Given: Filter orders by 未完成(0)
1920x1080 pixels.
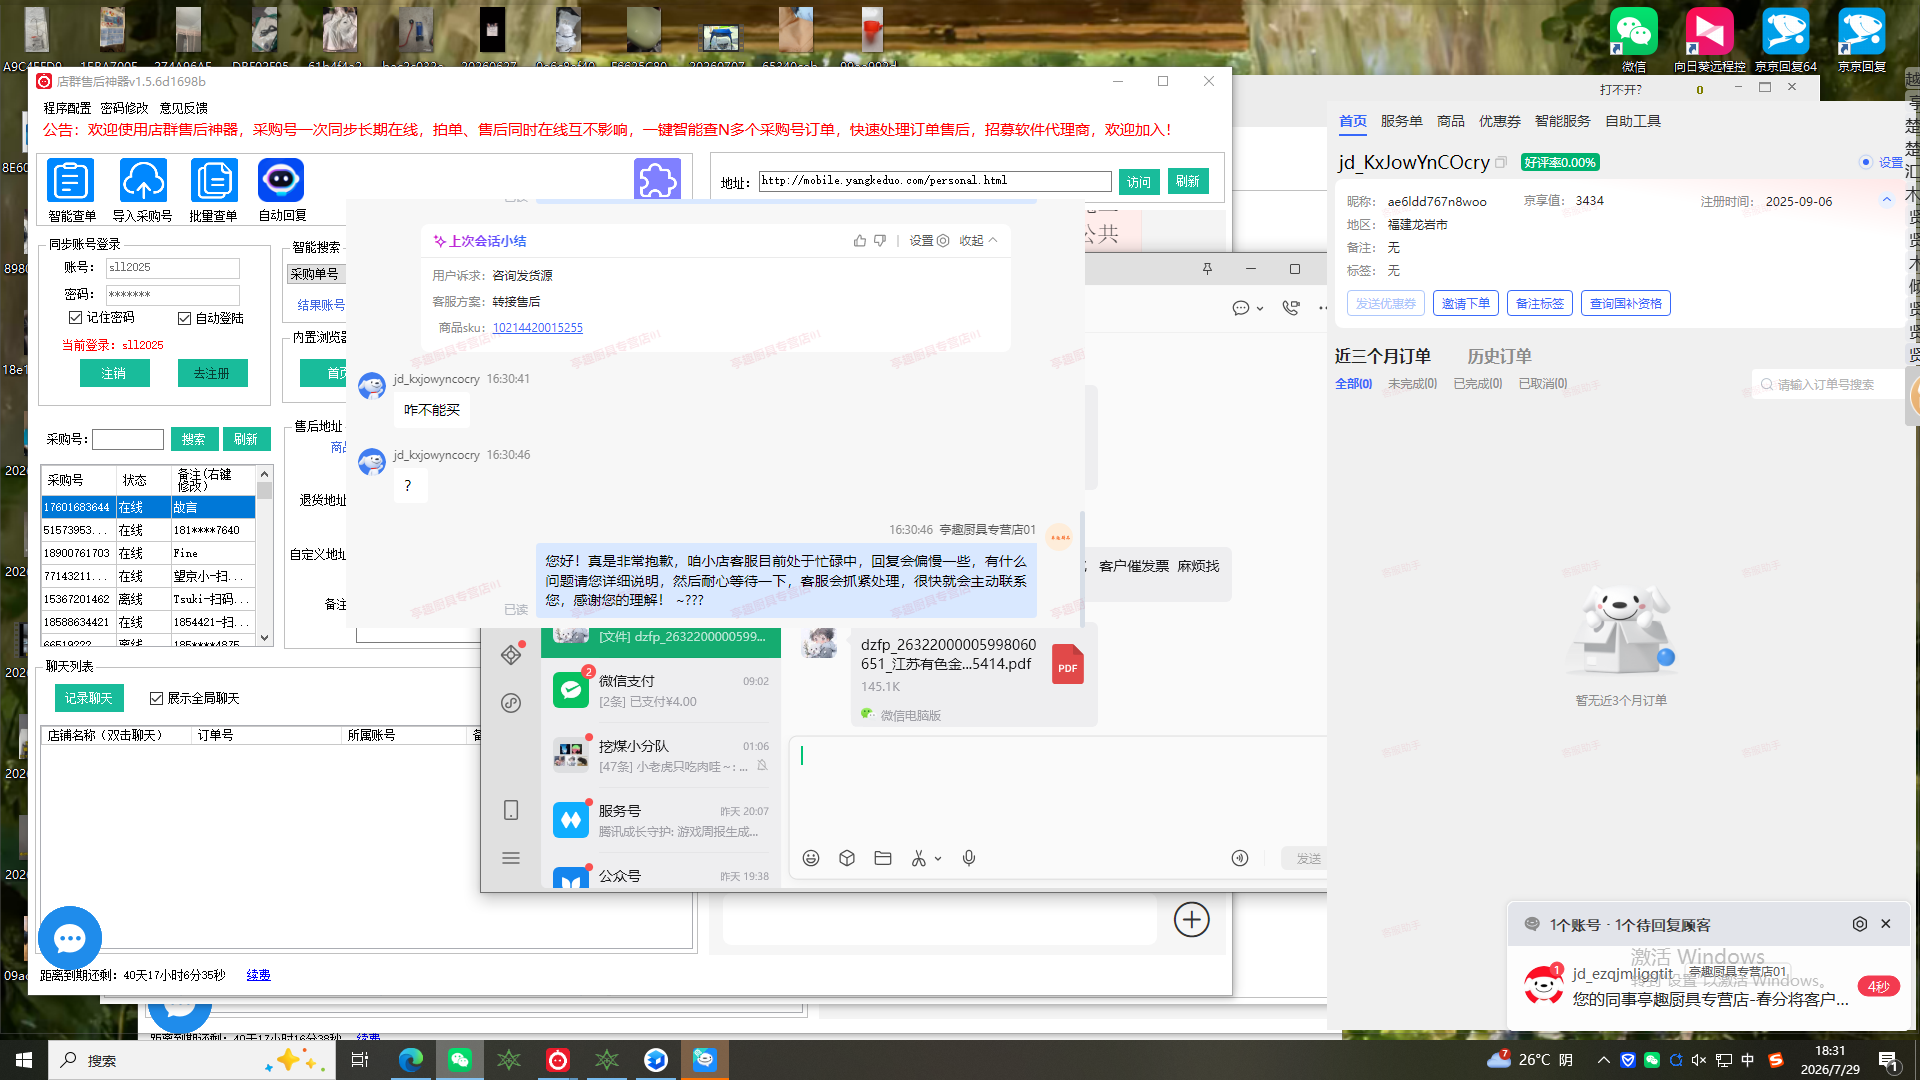Looking at the screenshot, I should [x=1412, y=384].
